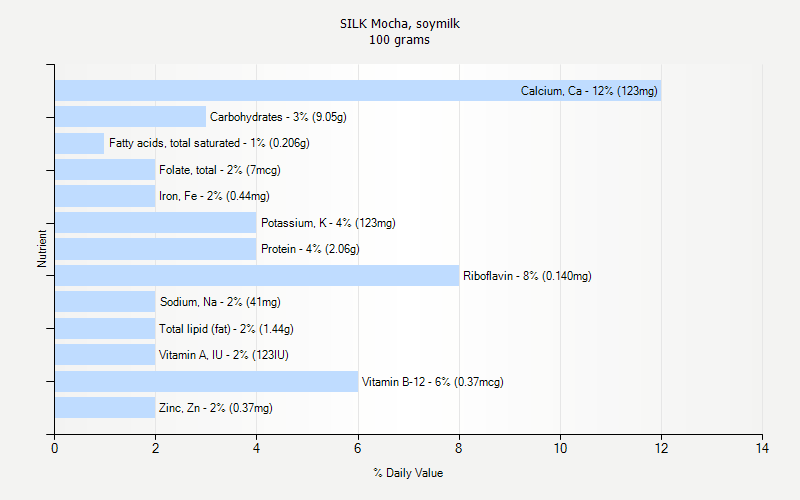Click the % Daily Value axis title

point(408,473)
